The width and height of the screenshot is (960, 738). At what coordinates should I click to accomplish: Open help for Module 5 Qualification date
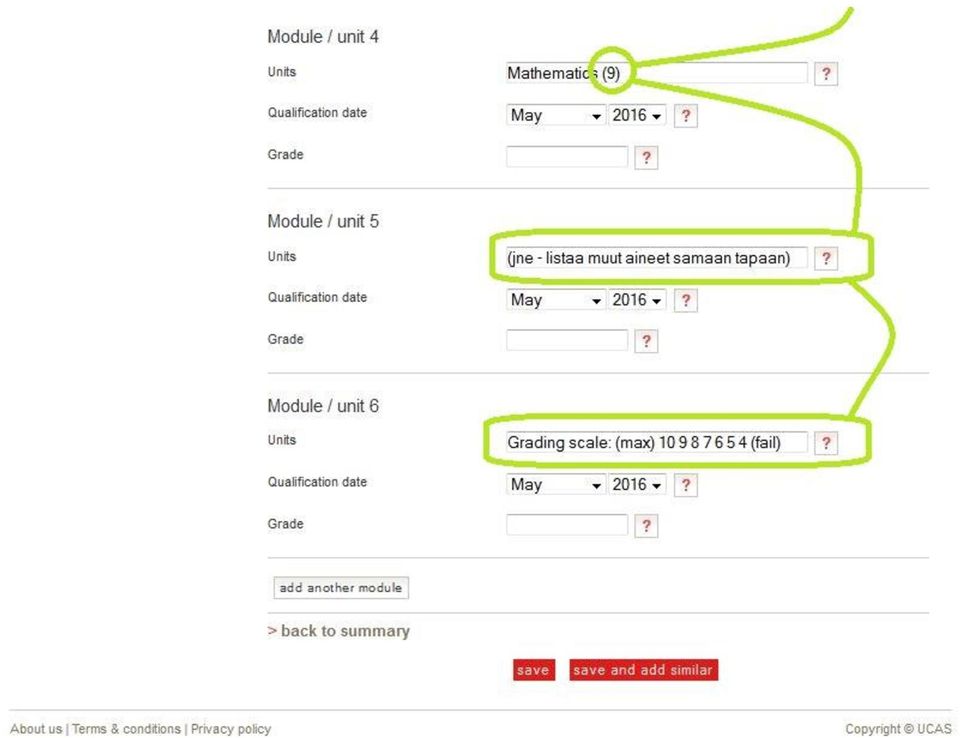(686, 300)
